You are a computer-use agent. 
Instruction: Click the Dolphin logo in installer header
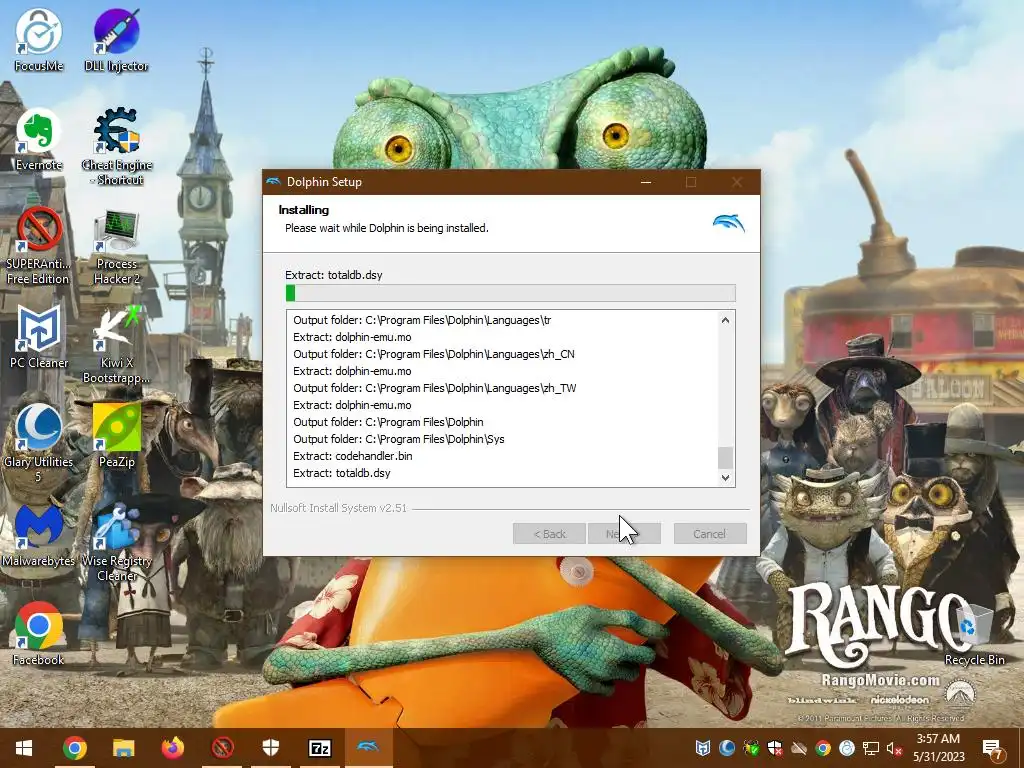click(x=729, y=223)
